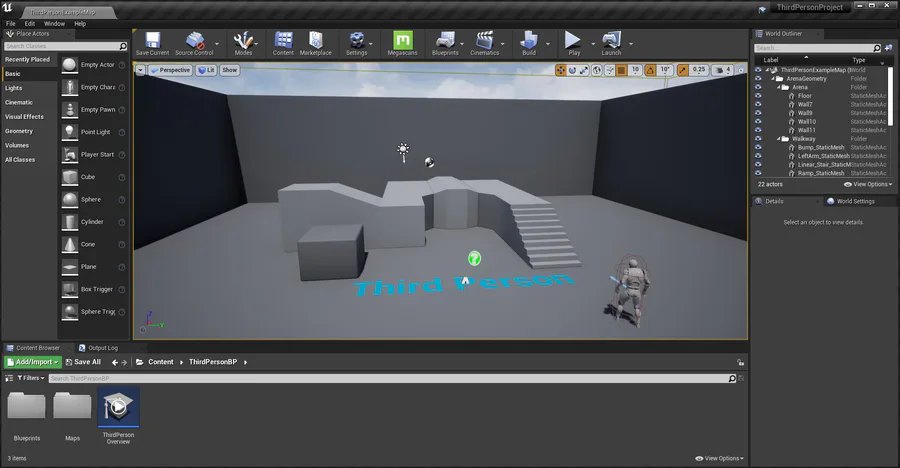This screenshot has height=468, width=900.
Task: Open the Lit view mode dropdown
Action: [x=206, y=70]
